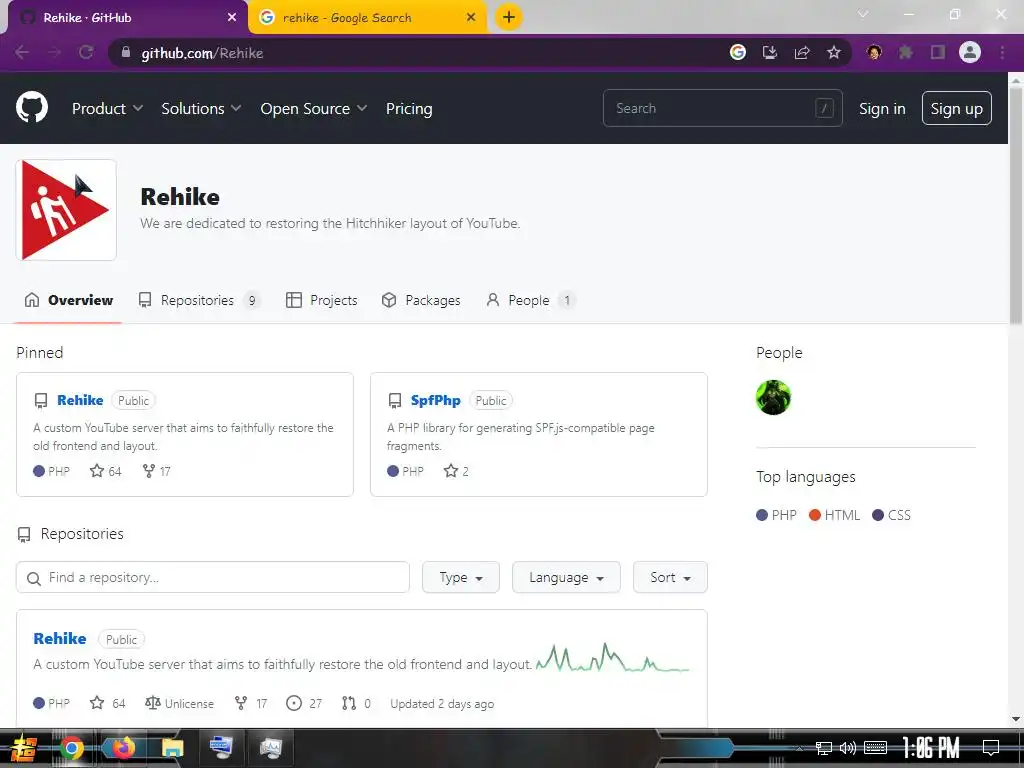Open the volume icon in system tray

tap(848, 748)
